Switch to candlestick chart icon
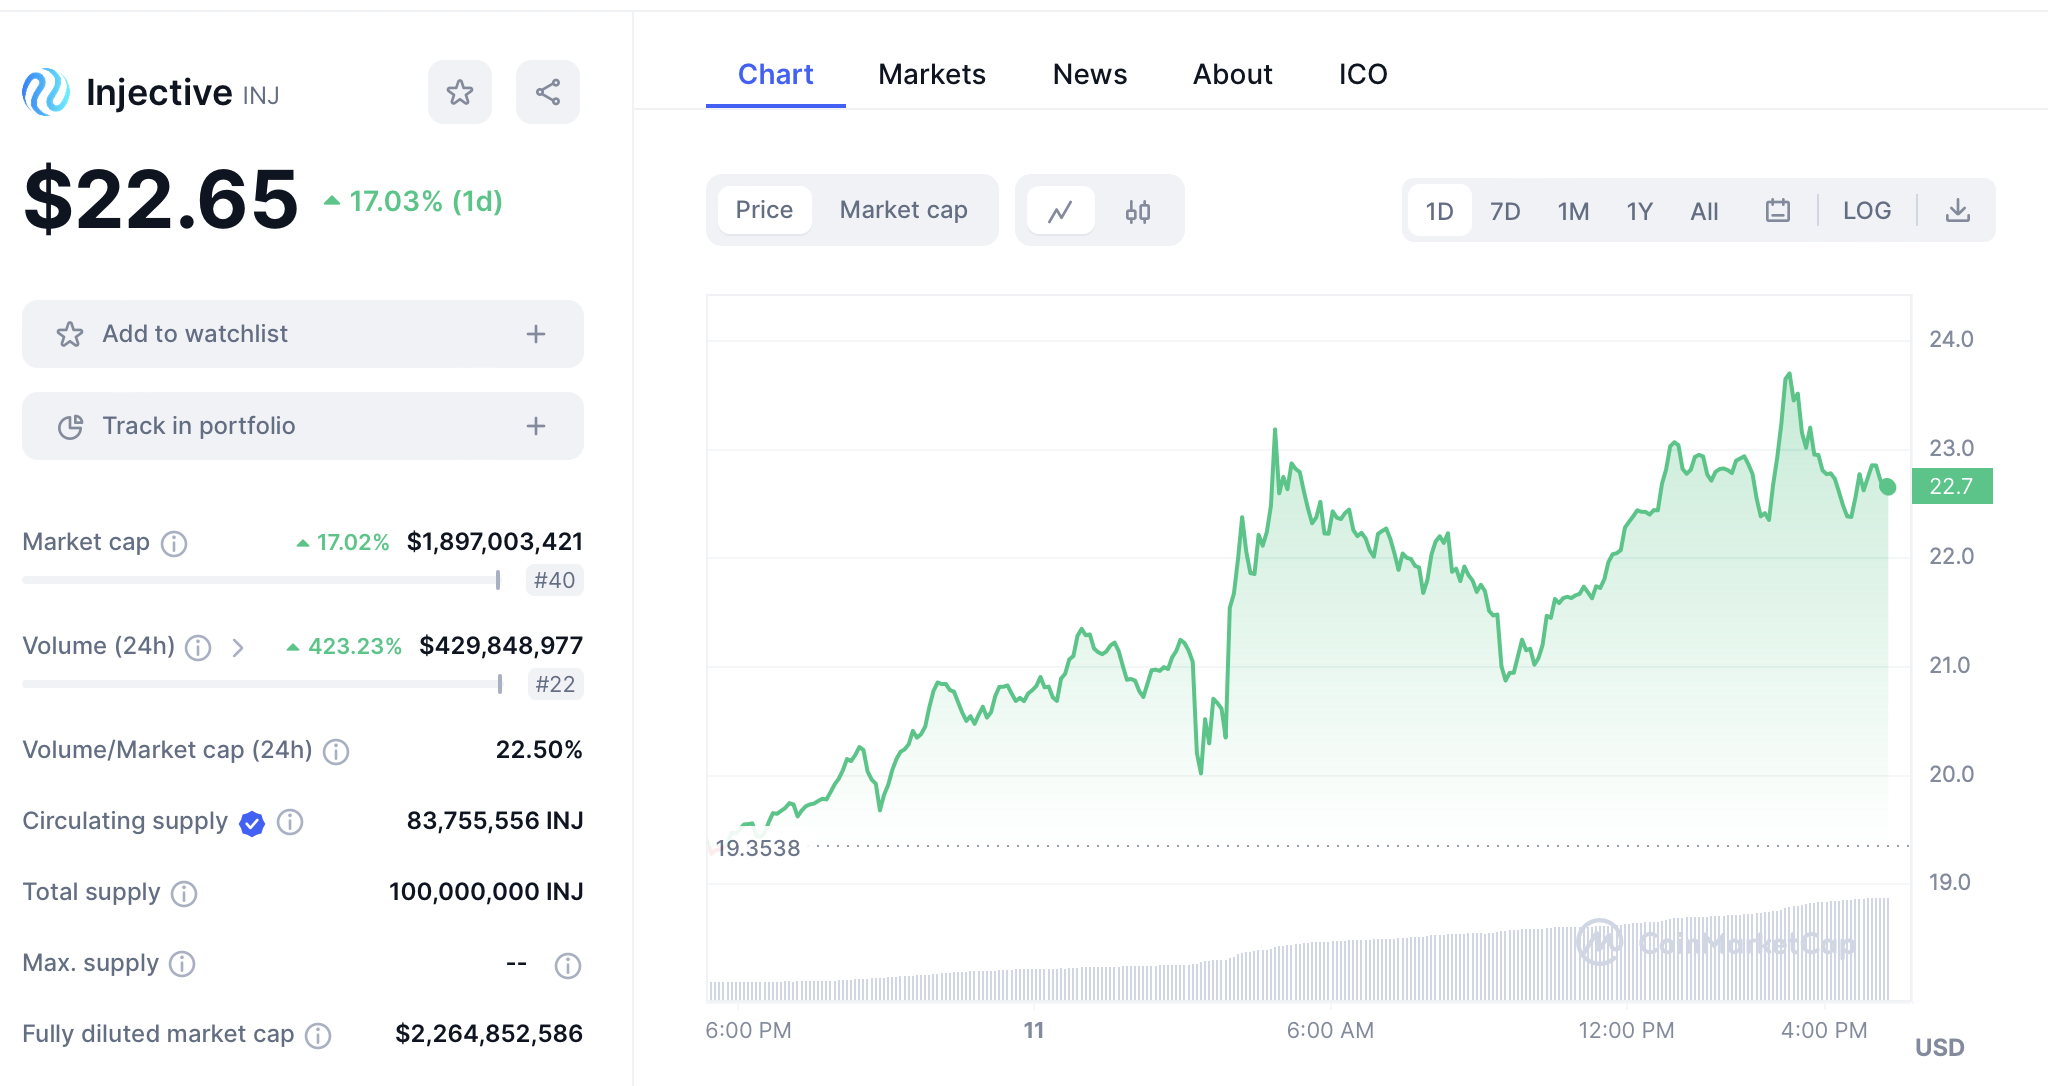 [1137, 211]
